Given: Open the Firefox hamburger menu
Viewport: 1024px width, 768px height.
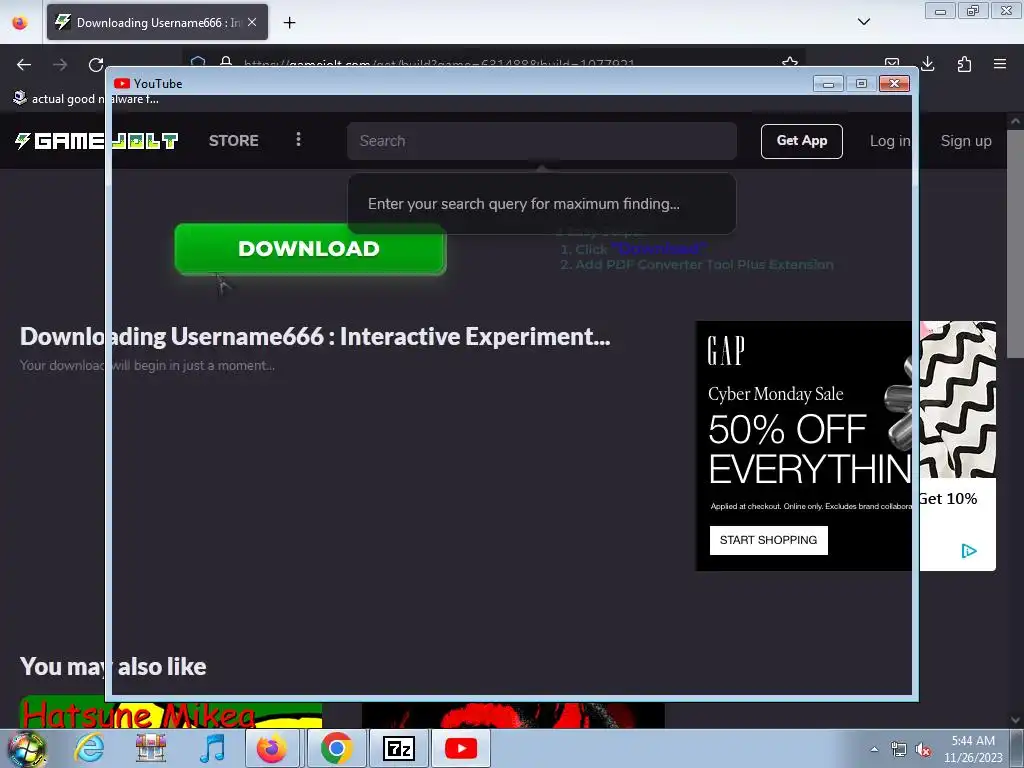Looking at the screenshot, I should [1000, 63].
